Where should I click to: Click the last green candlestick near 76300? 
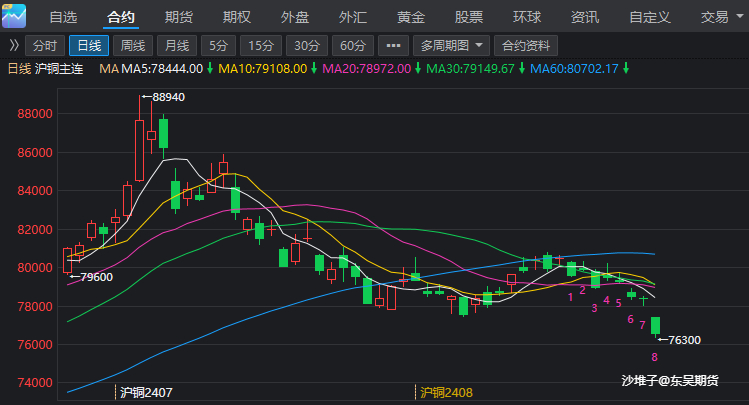pyautogui.click(x=655, y=326)
